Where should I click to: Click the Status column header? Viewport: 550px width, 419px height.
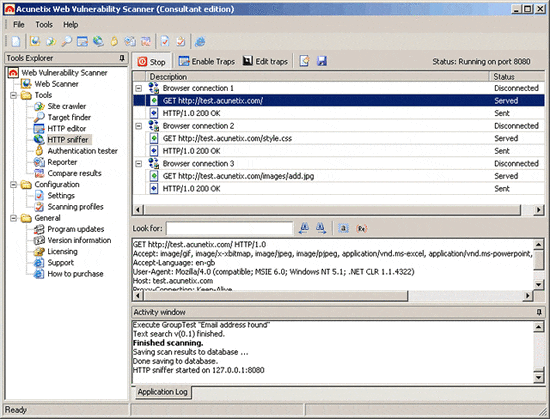(517, 76)
